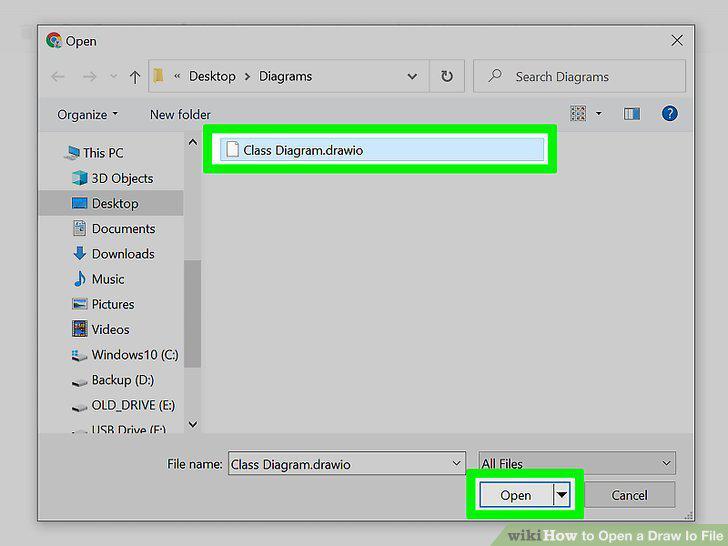Click the OLD_DRIVE disk icon
This screenshot has height=546, width=728.
[79, 408]
